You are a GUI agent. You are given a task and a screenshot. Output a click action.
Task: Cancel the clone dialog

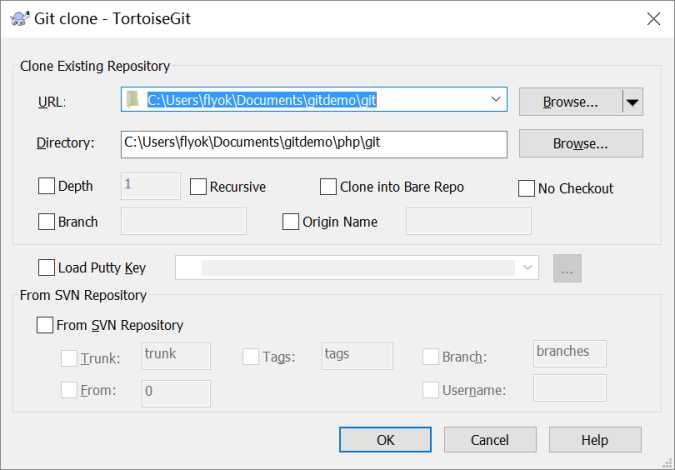coord(490,440)
